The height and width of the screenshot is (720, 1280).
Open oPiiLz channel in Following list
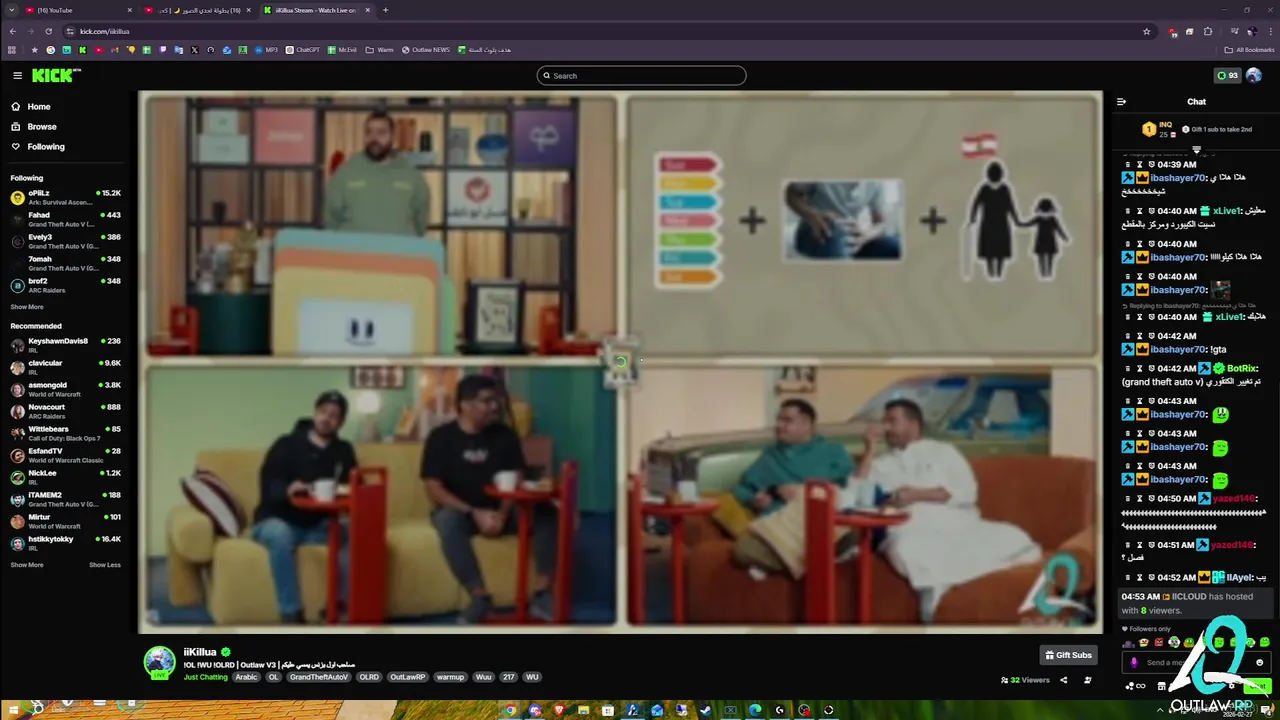(65, 197)
